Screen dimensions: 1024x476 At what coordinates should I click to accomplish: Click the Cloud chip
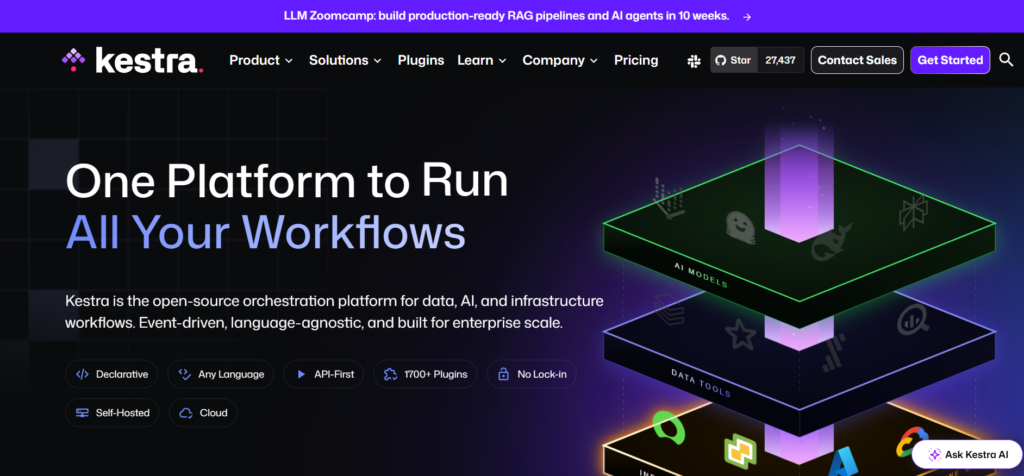pos(203,413)
